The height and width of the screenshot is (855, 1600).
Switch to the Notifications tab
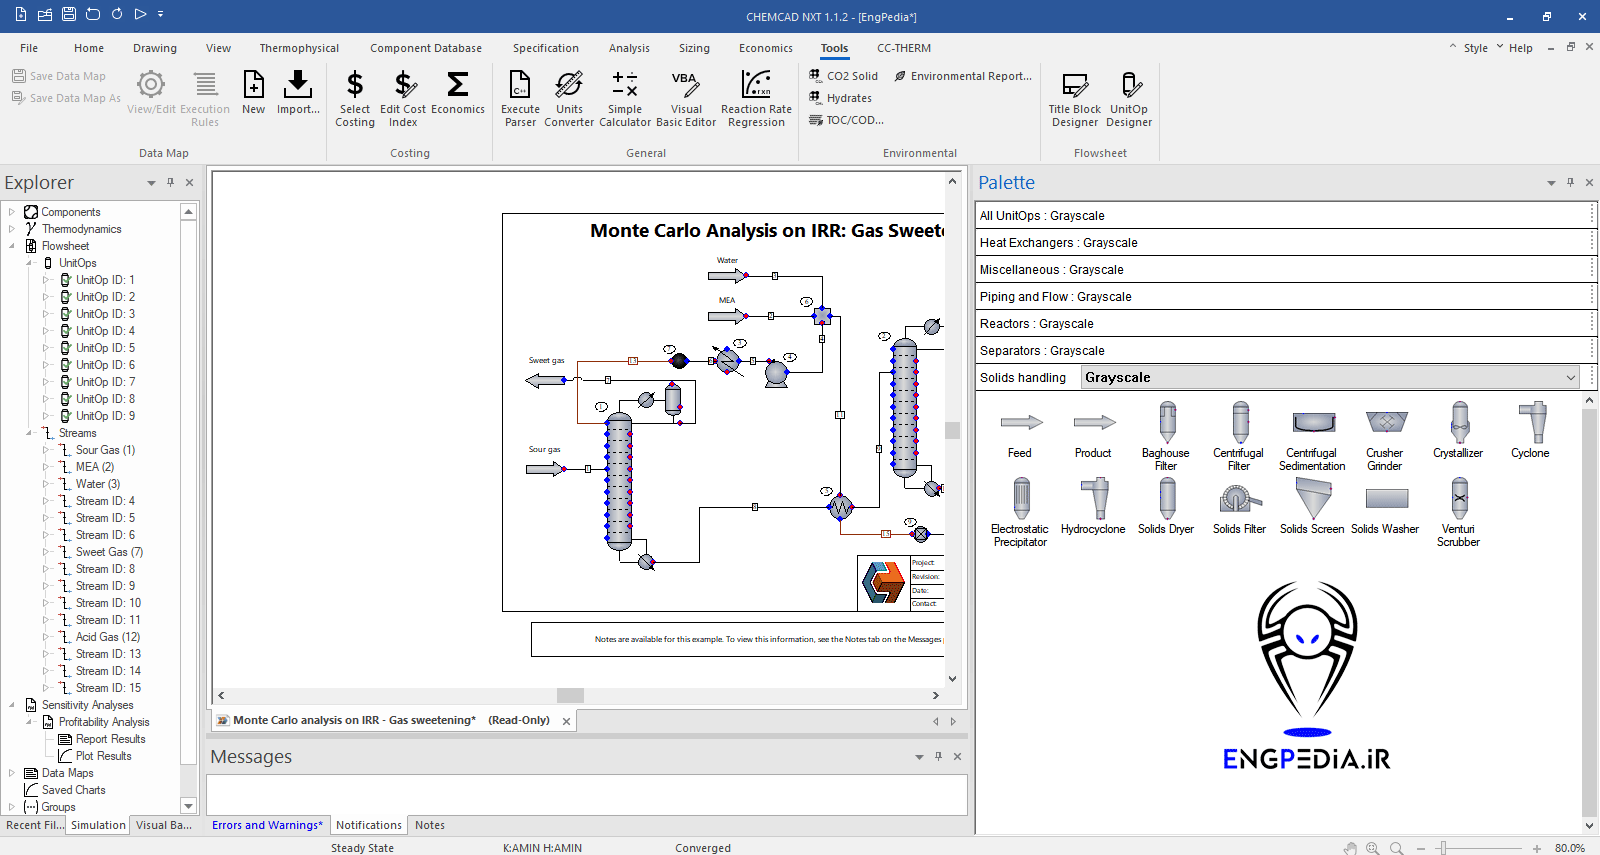(369, 825)
